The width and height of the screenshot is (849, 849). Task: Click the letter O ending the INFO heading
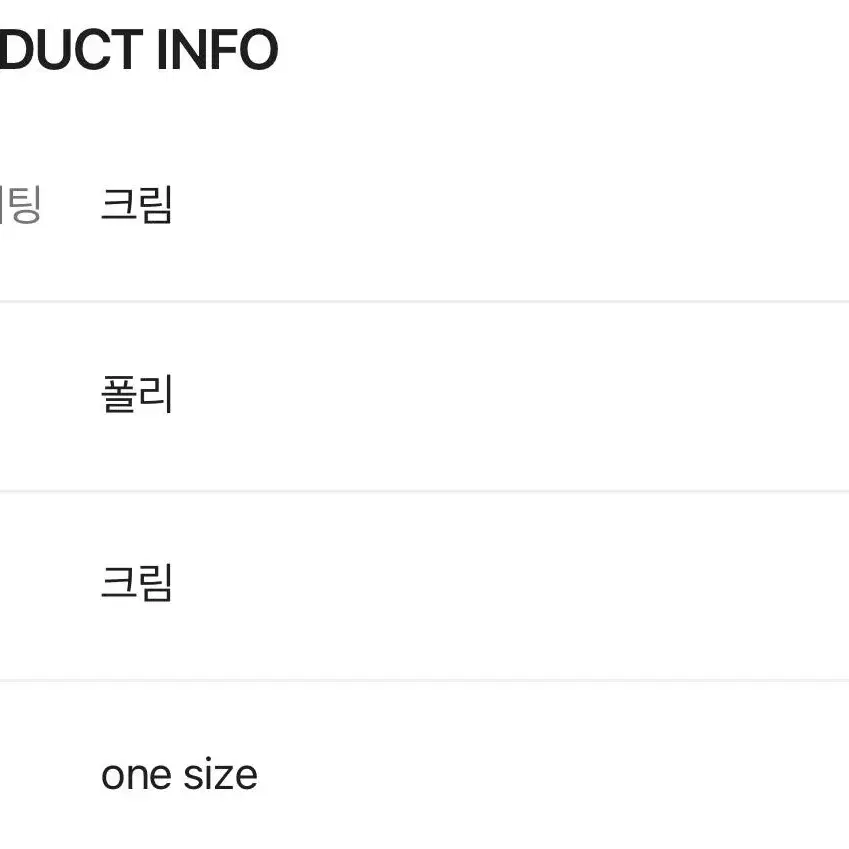pos(259,50)
